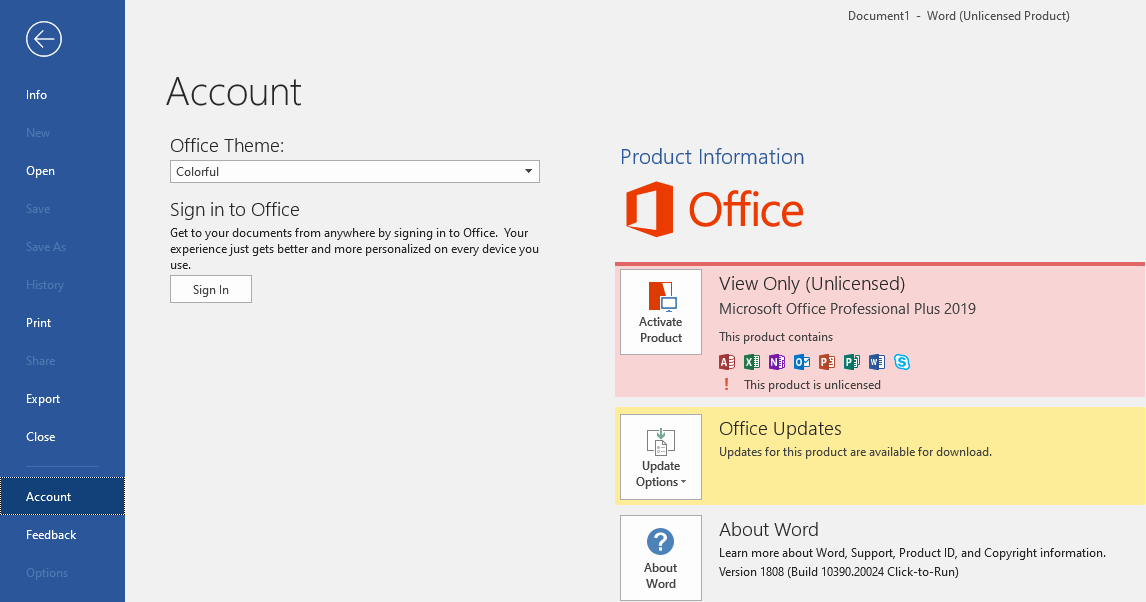The height and width of the screenshot is (602, 1146).
Task: Click the Skype app icon
Action: 902,362
